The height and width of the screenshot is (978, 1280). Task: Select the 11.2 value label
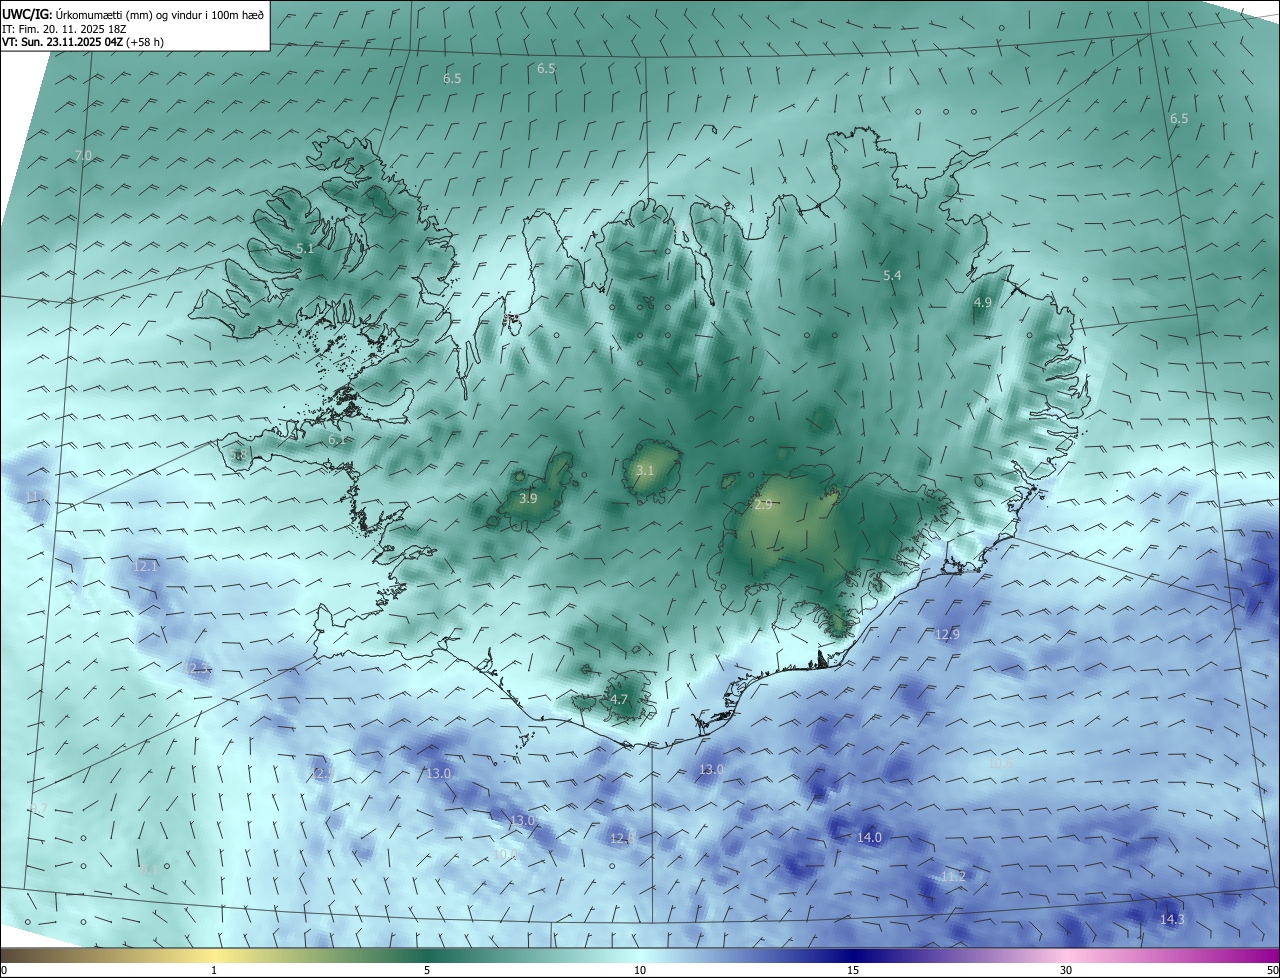pos(954,876)
